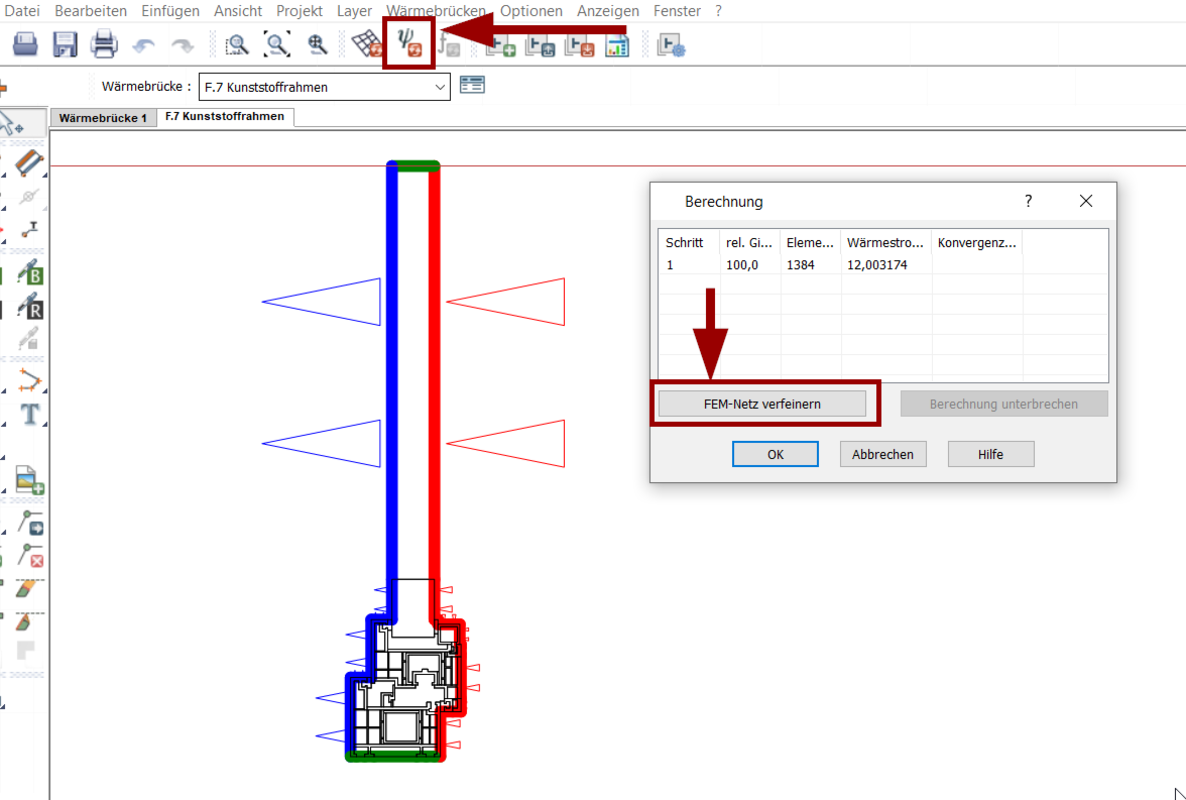Click Abbrechen in the Berechnung dialog
The width and height of the screenshot is (1186, 800).
coord(882,454)
